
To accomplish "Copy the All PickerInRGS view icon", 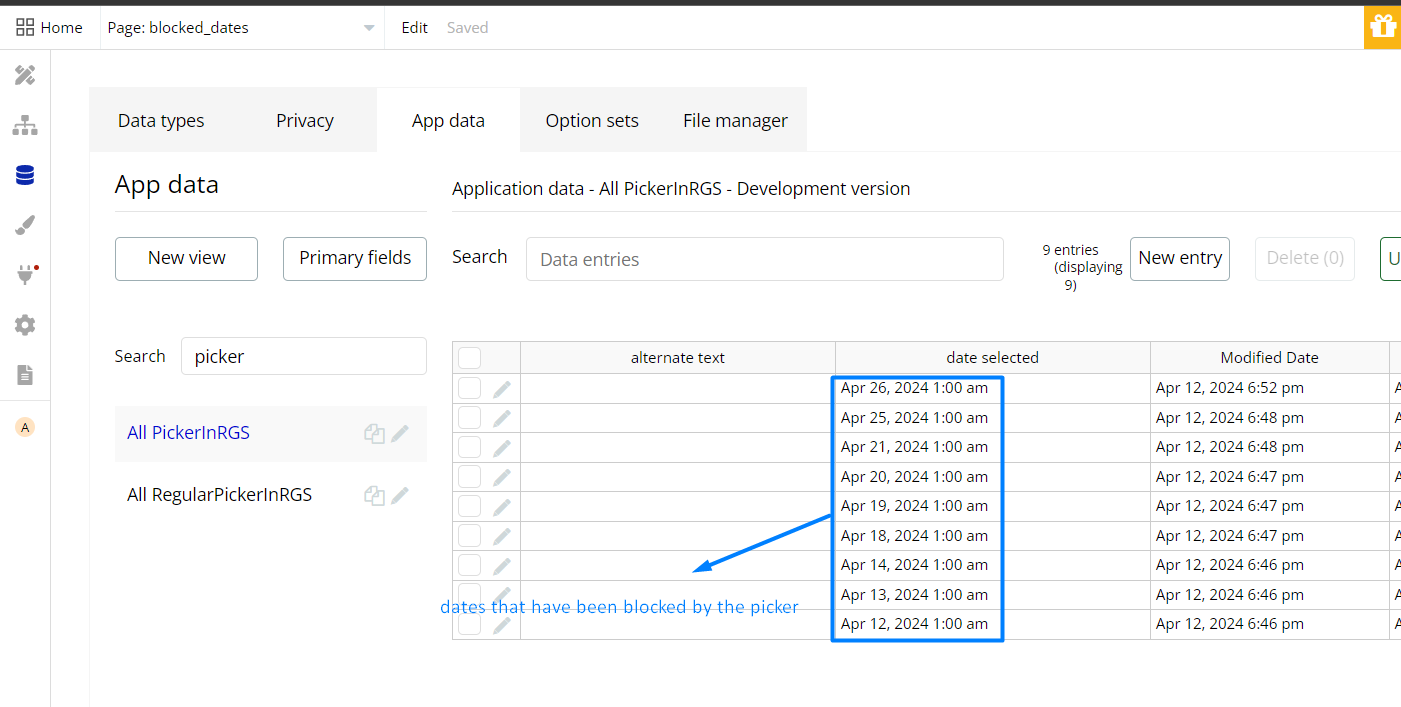I will [374, 434].
